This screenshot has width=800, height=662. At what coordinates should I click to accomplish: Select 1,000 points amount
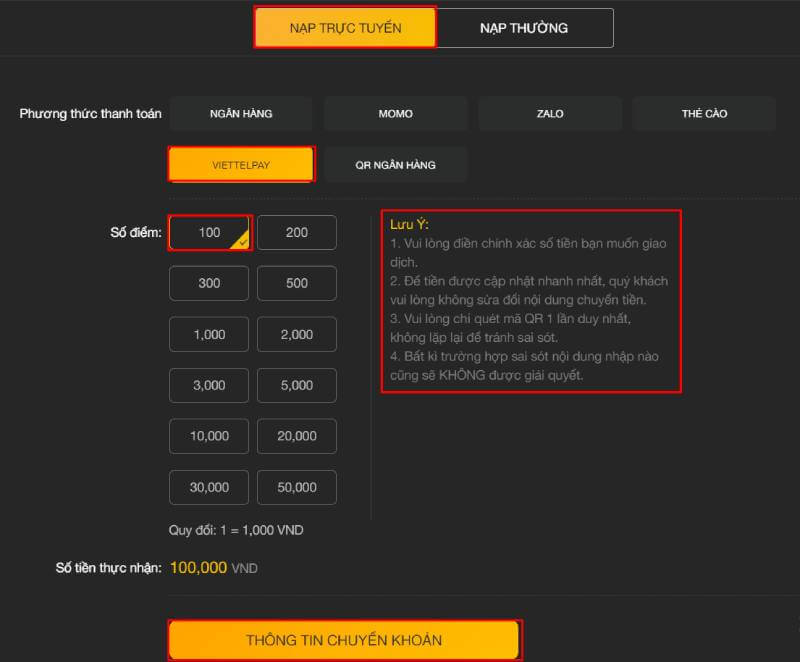[x=209, y=335]
